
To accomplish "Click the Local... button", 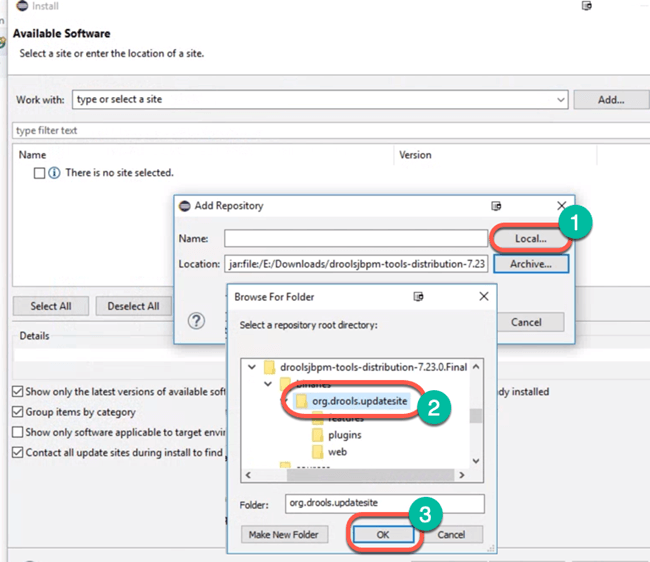I will pos(528,239).
